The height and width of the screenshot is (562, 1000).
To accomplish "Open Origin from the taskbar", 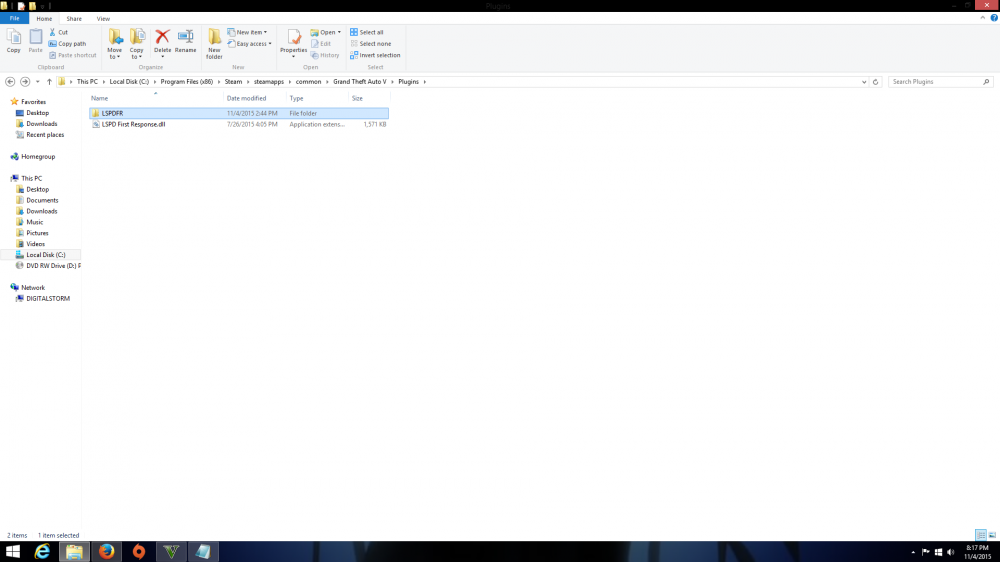I will click(x=138, y=551).
